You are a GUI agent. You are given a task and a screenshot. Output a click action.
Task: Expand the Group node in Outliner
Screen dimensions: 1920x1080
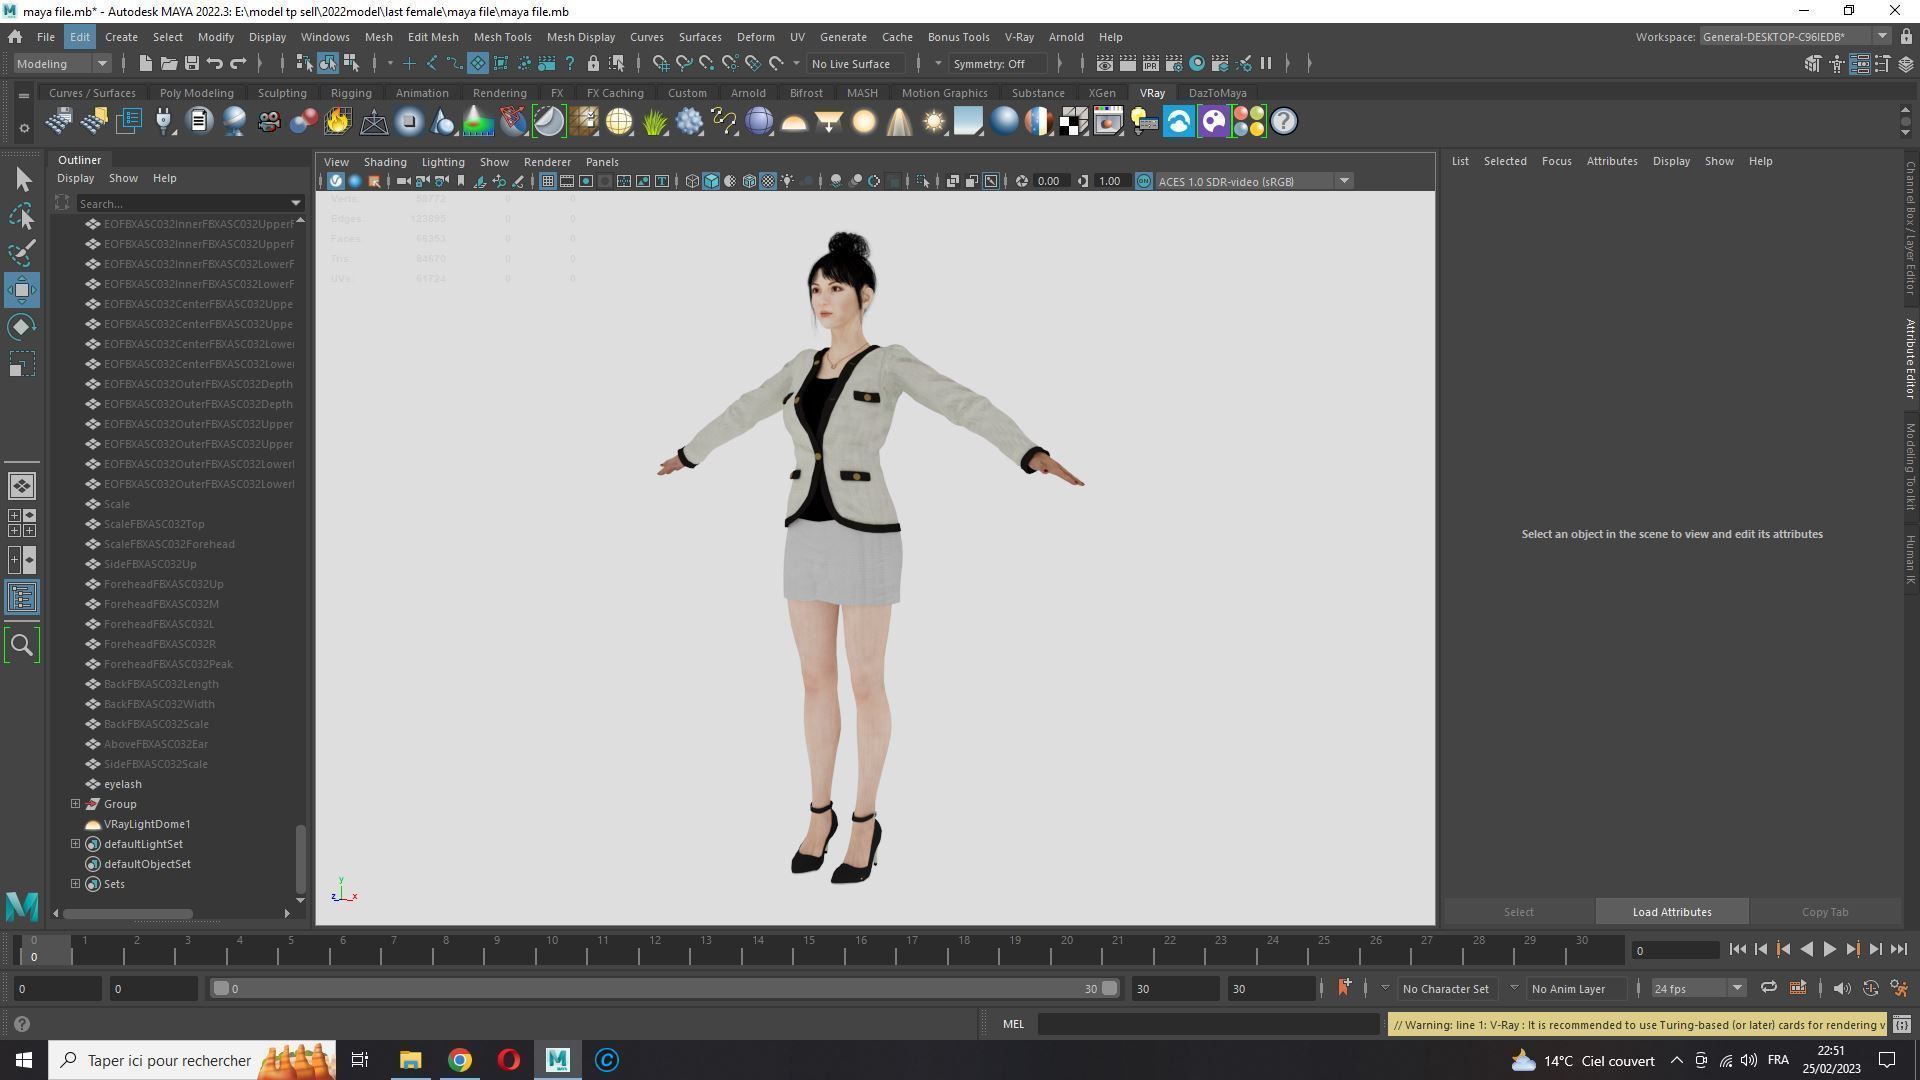pyautogui.click(x=75, y=804)
